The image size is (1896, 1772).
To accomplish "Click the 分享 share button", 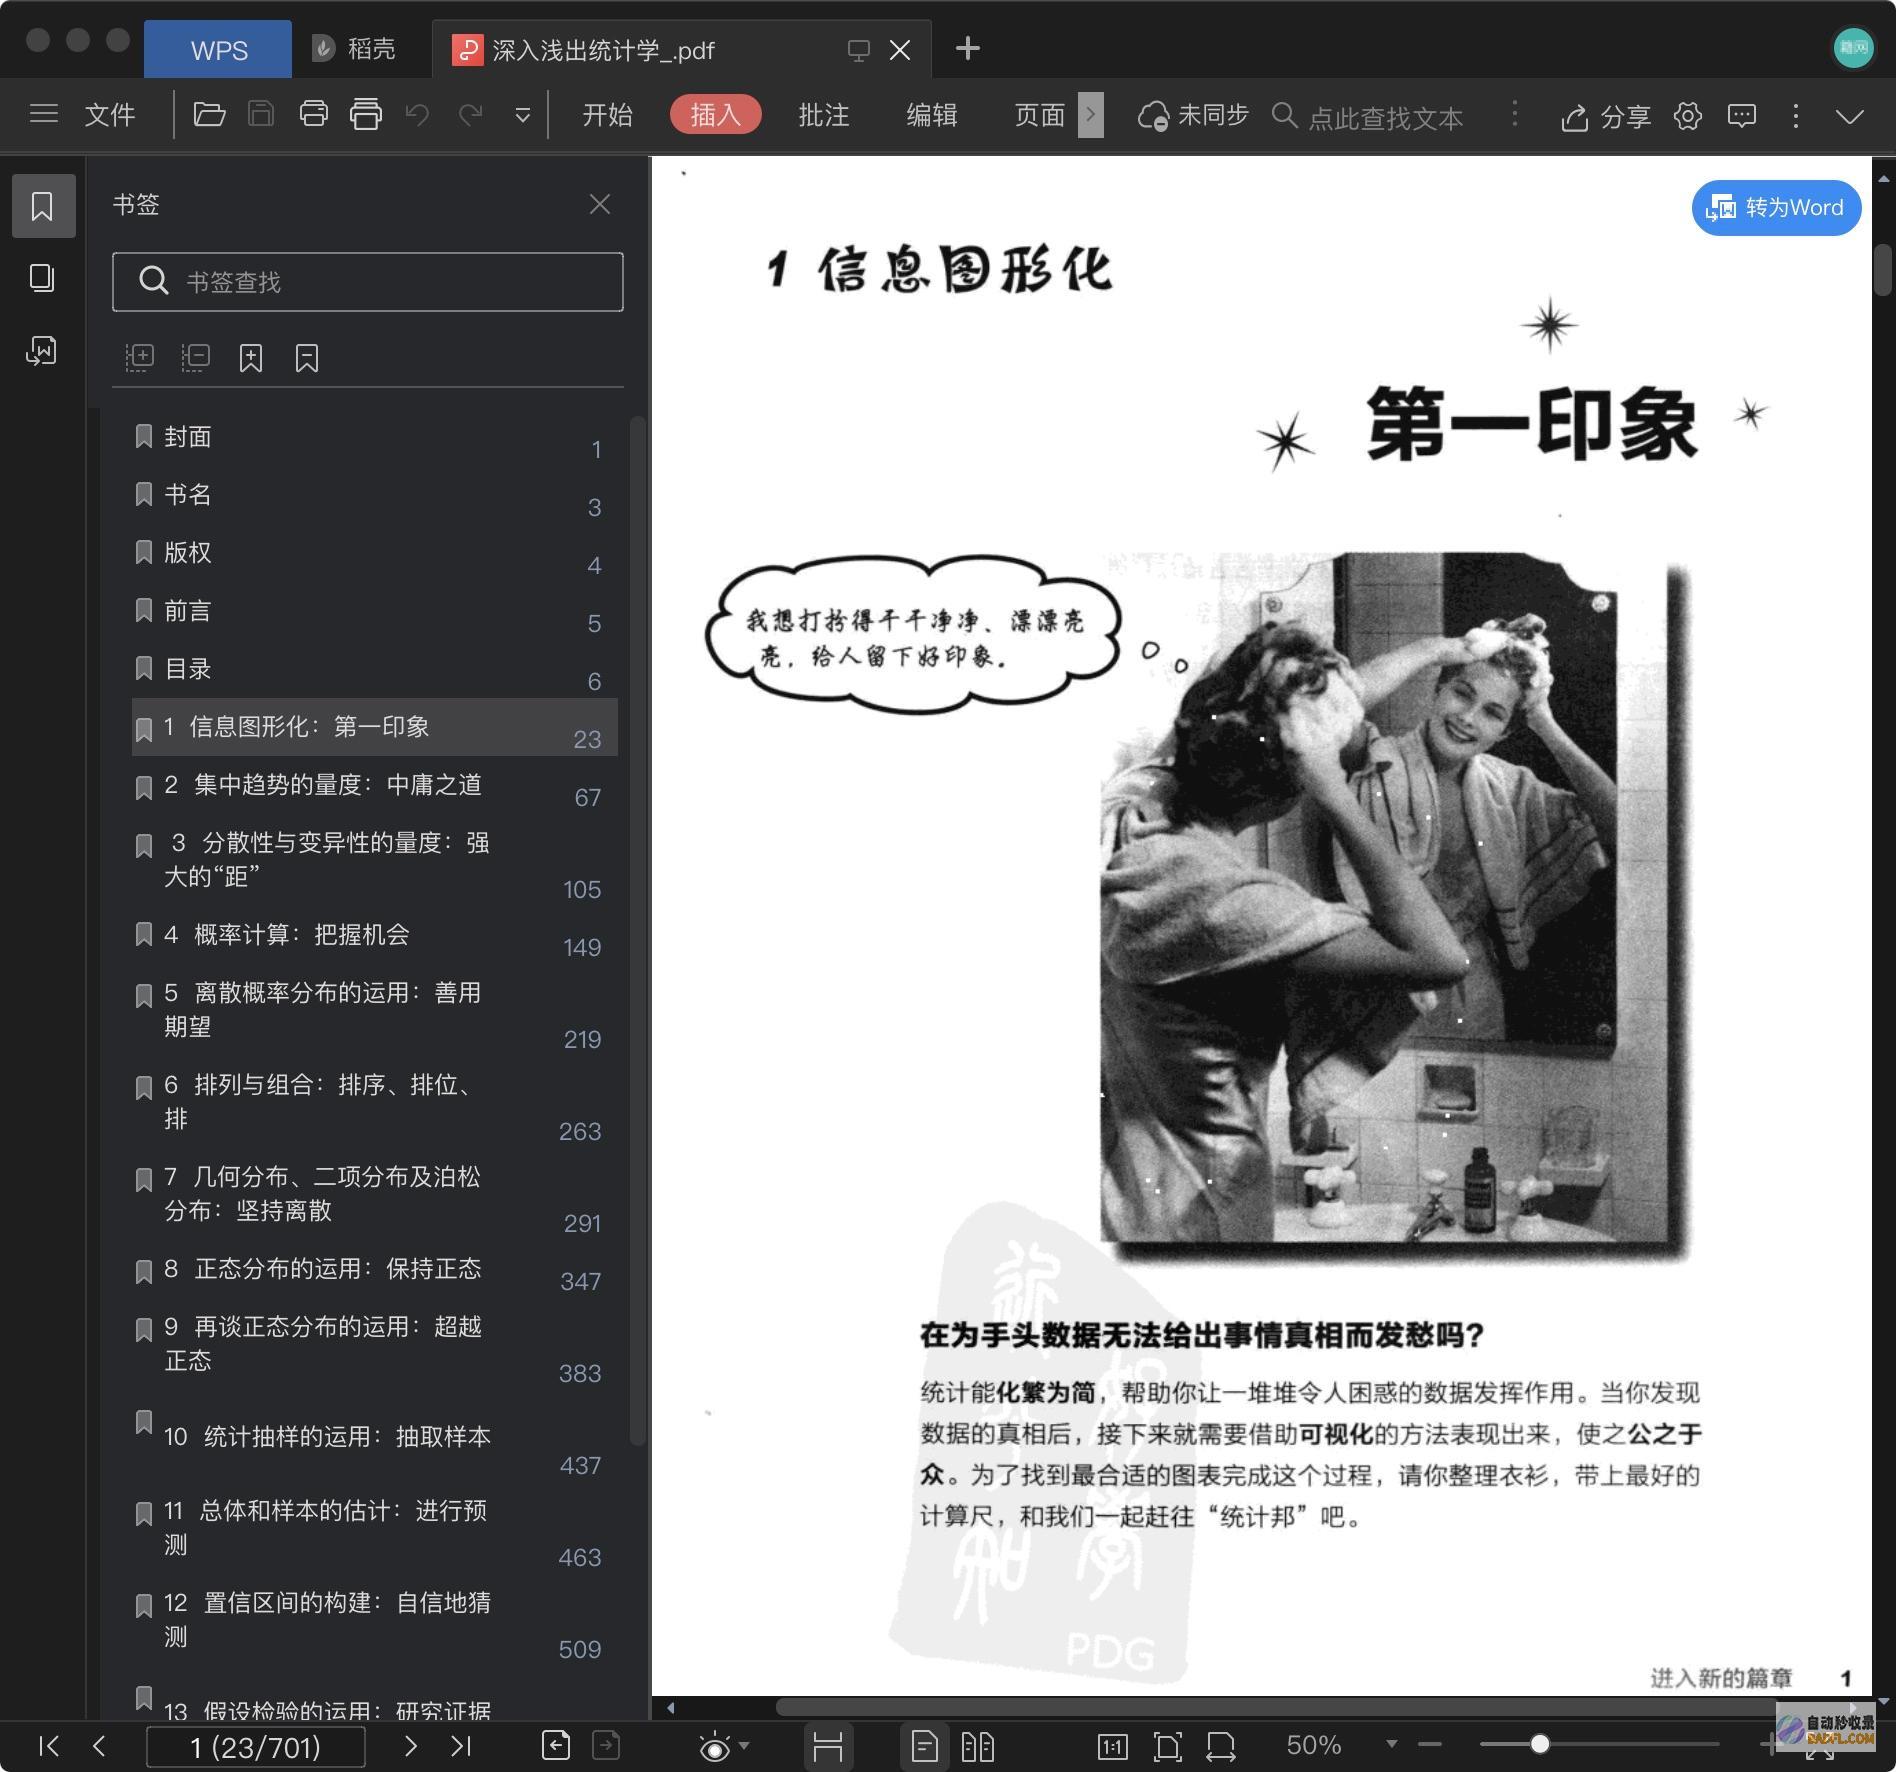I will (1606, 117).
